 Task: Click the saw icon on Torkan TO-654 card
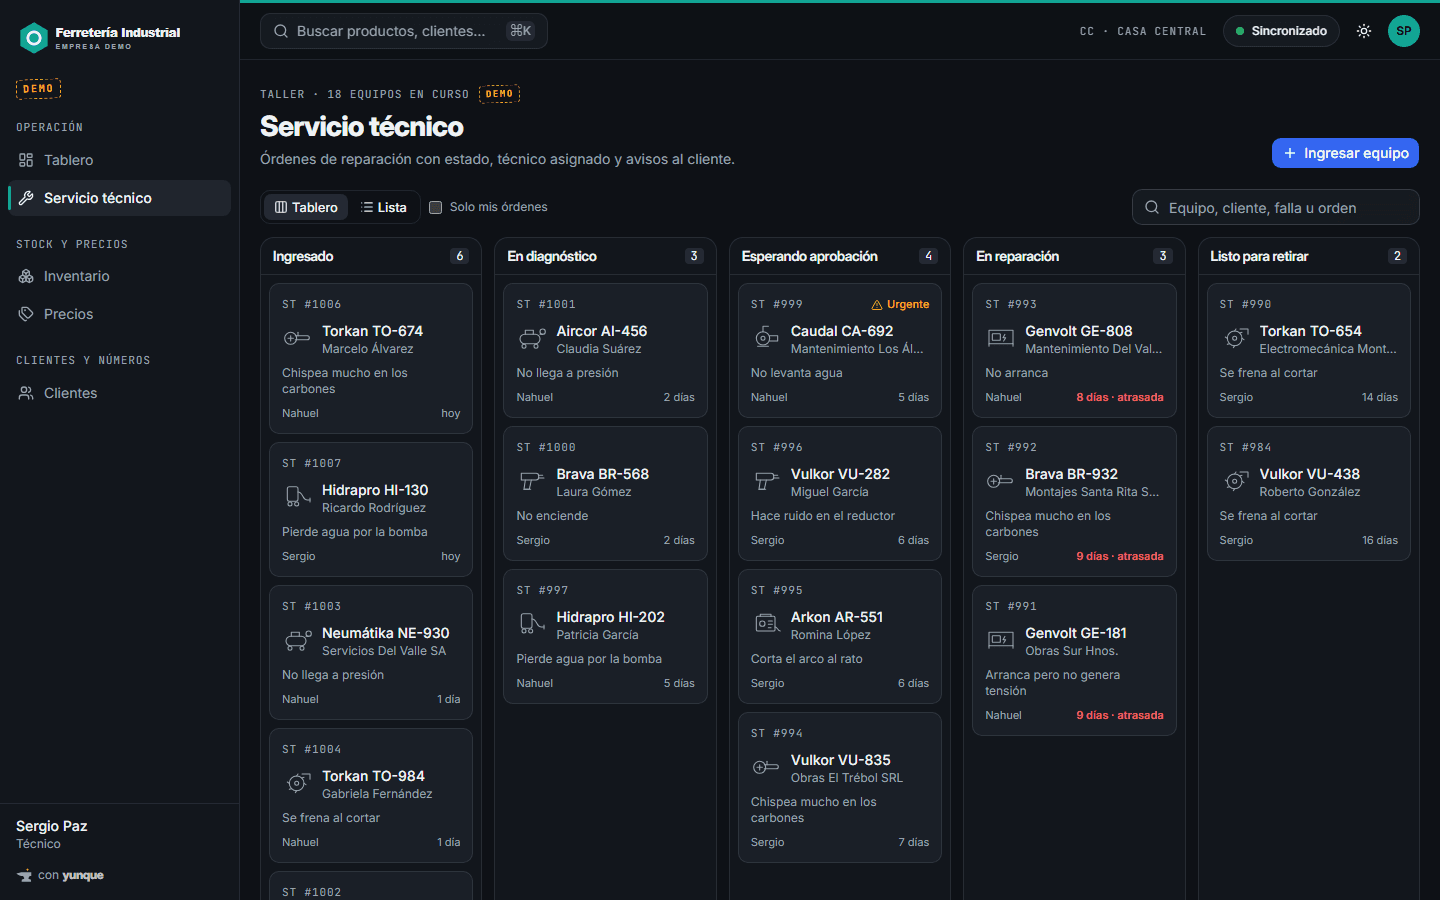click(1235, 339)
